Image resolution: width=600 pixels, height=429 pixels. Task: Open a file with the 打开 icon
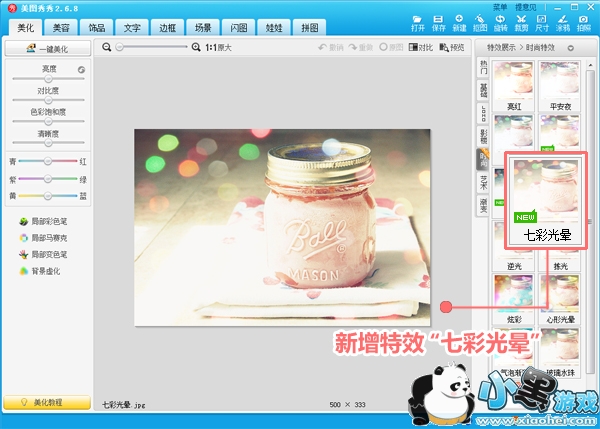417,23
